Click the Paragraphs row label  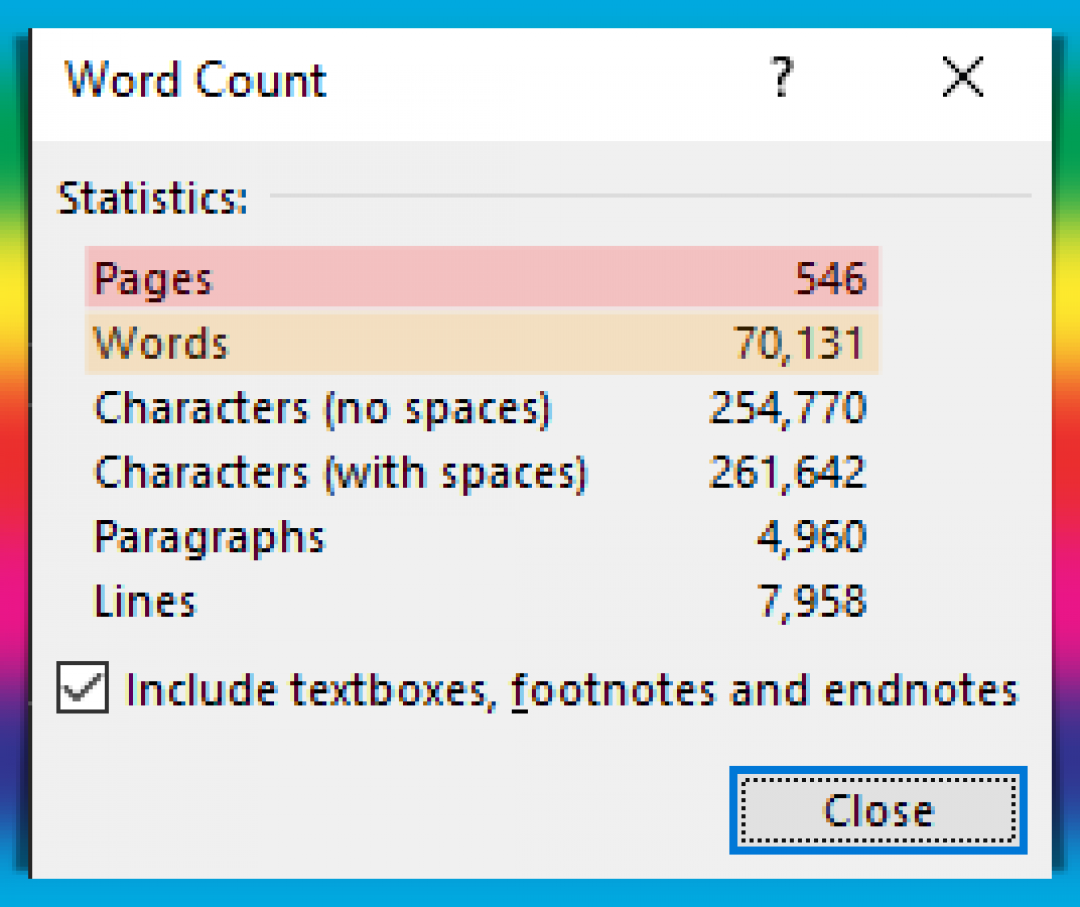coord(209,537)
